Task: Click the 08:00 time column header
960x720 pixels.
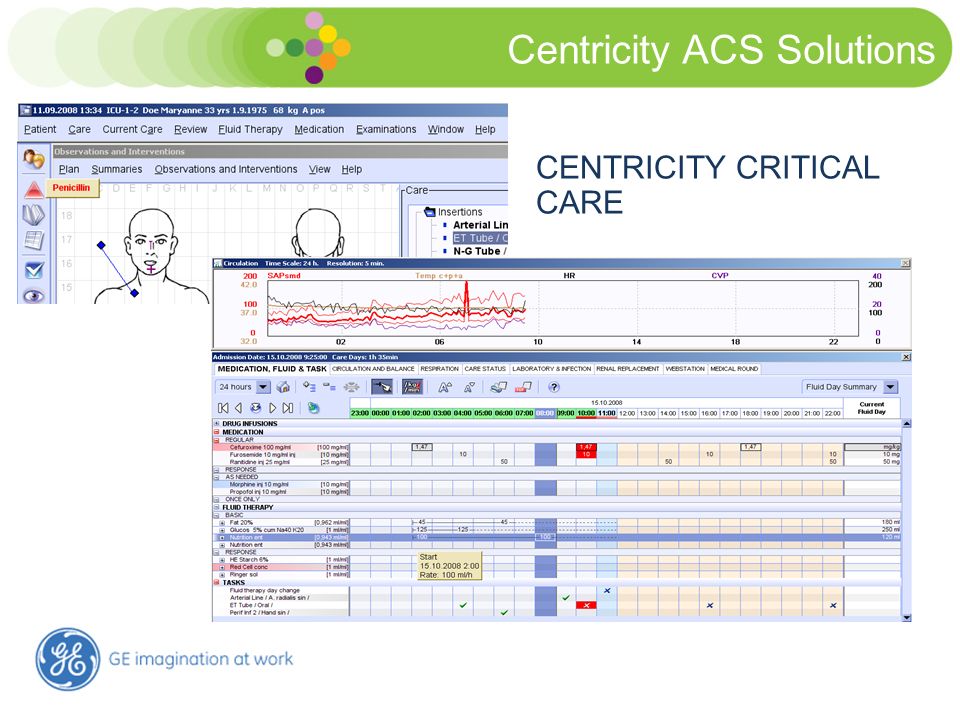Action: point(545,413)
